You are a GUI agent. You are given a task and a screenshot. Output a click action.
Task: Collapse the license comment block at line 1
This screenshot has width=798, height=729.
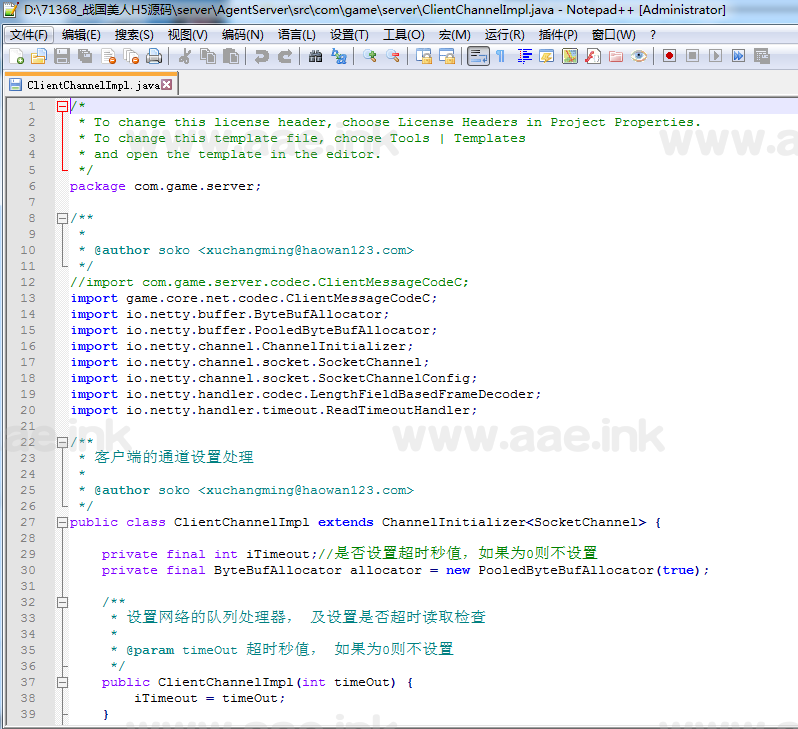click(x=63, y=106)
